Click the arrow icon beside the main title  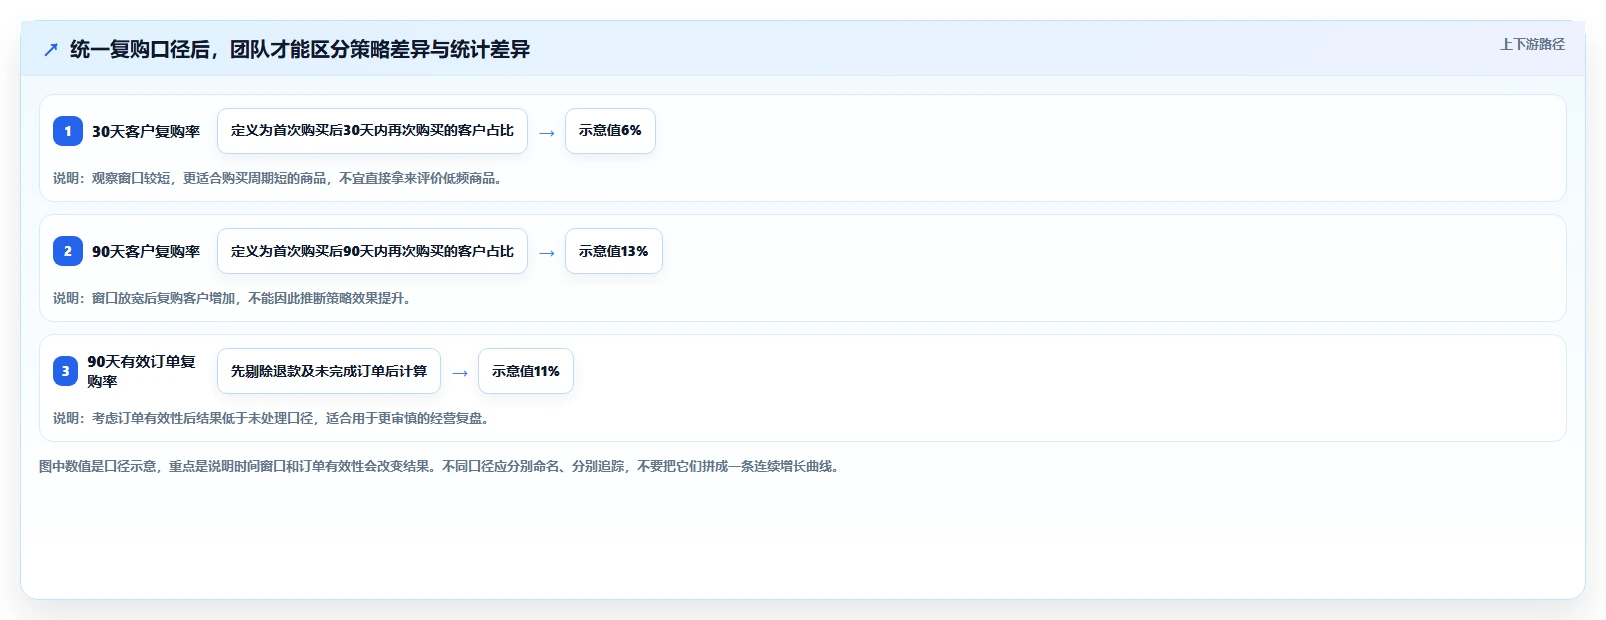[x=51, y=50]
